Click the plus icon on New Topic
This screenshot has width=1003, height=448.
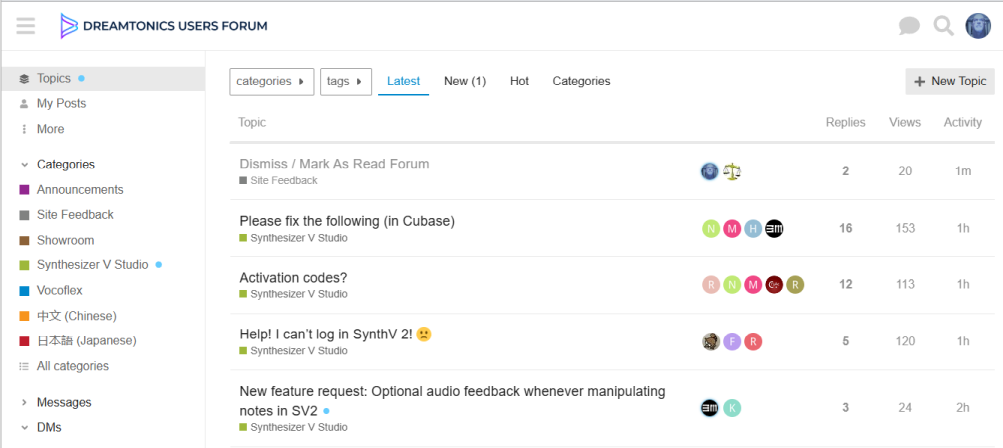pos(920,81)
